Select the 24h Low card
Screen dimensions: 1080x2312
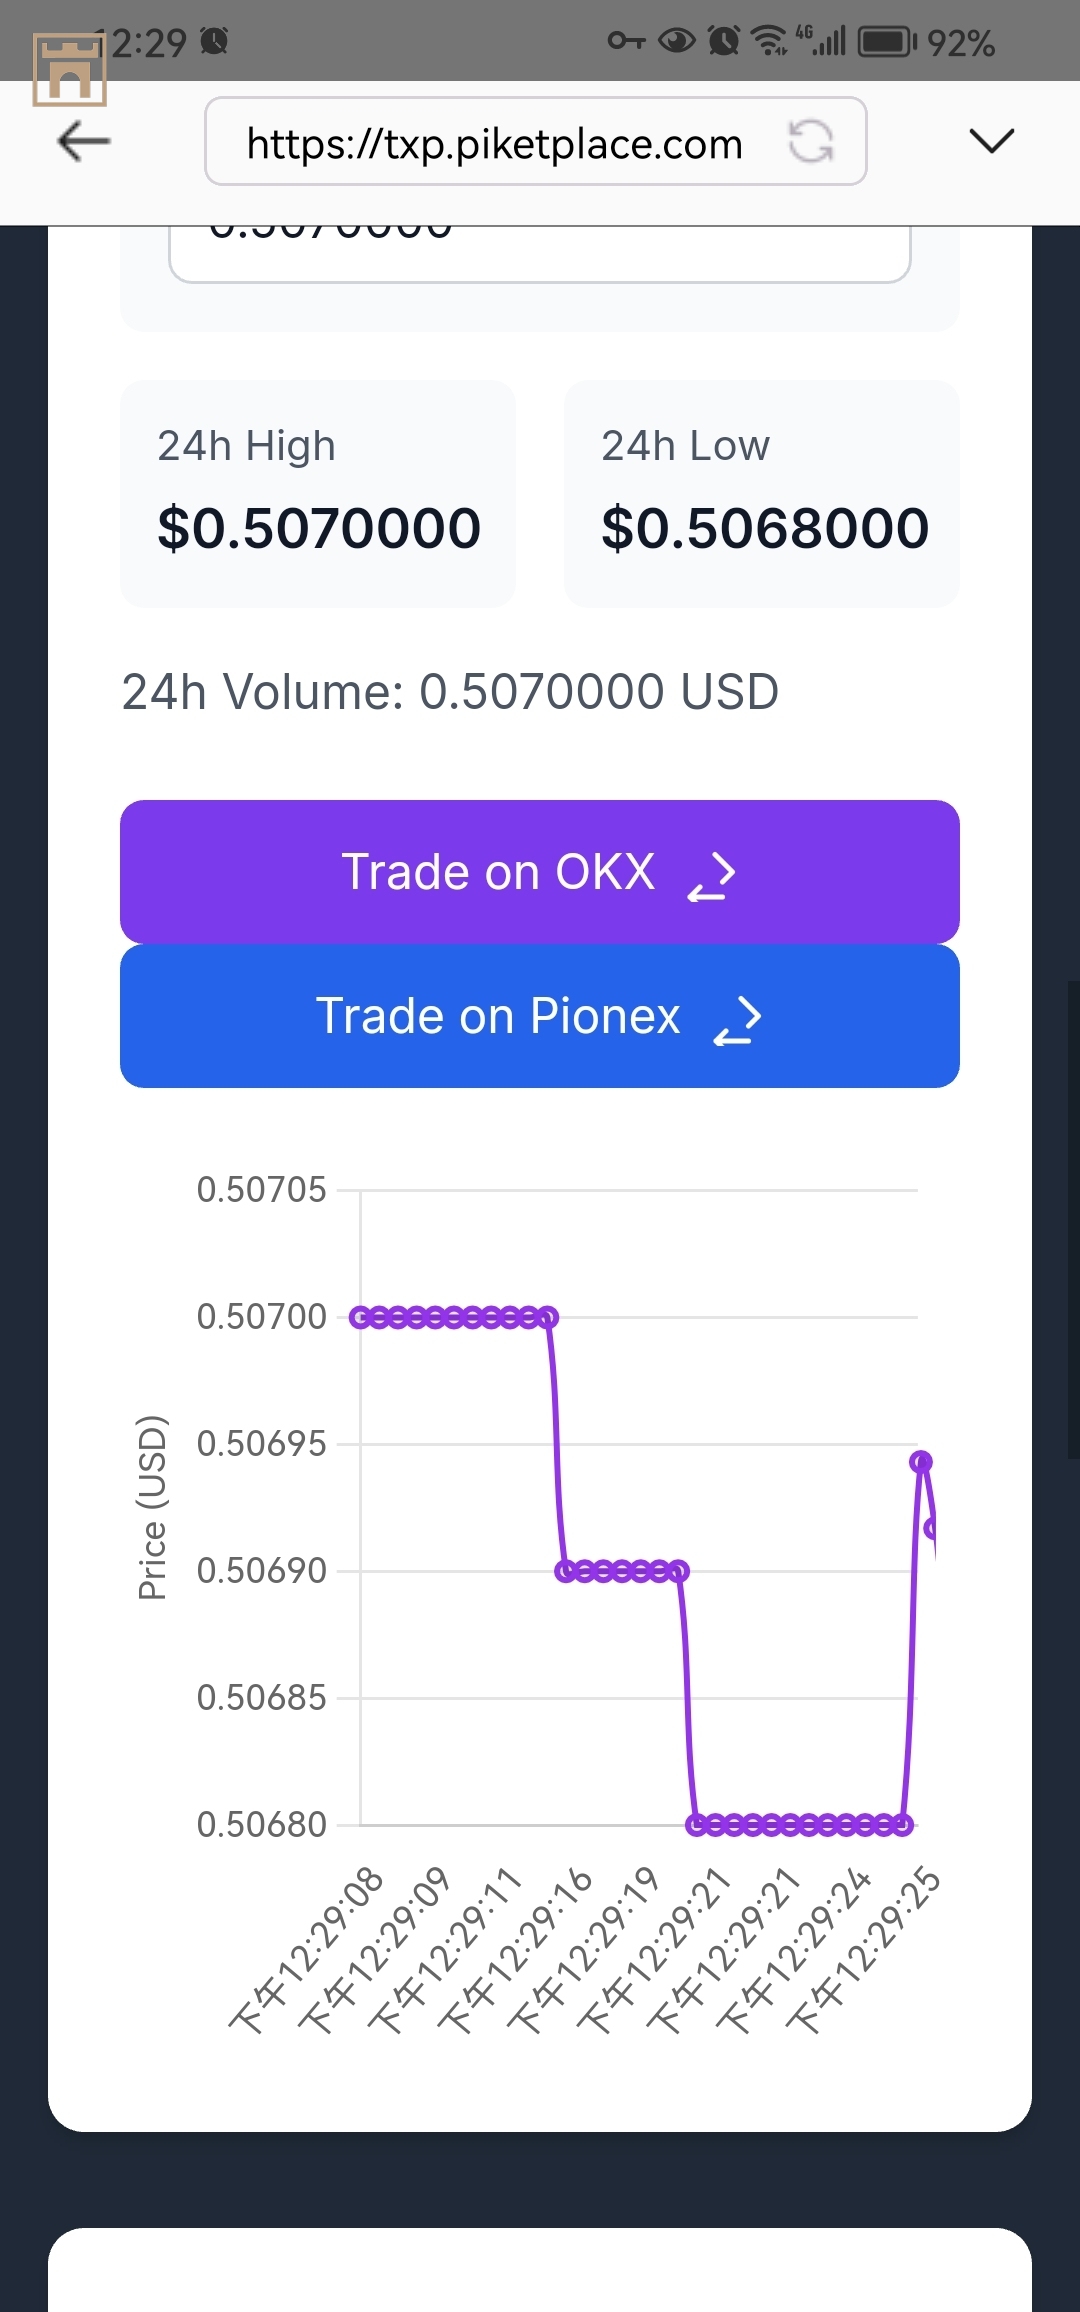(x=762, y=494)
